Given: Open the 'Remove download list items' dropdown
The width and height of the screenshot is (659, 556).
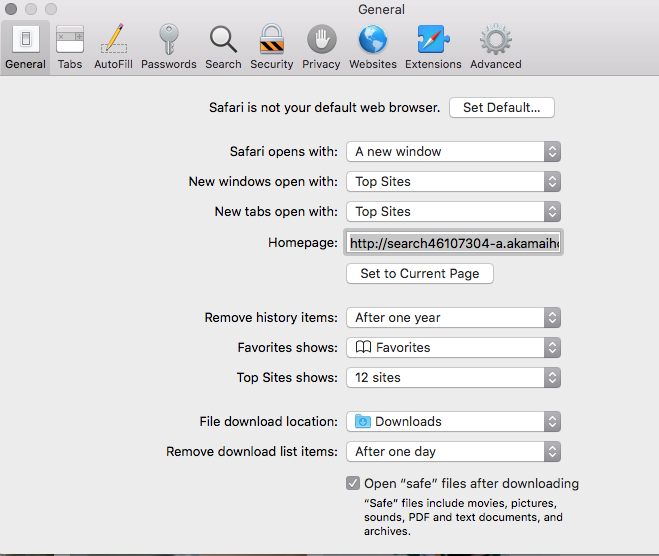Looking at the screenshot, I should [453, 451].
